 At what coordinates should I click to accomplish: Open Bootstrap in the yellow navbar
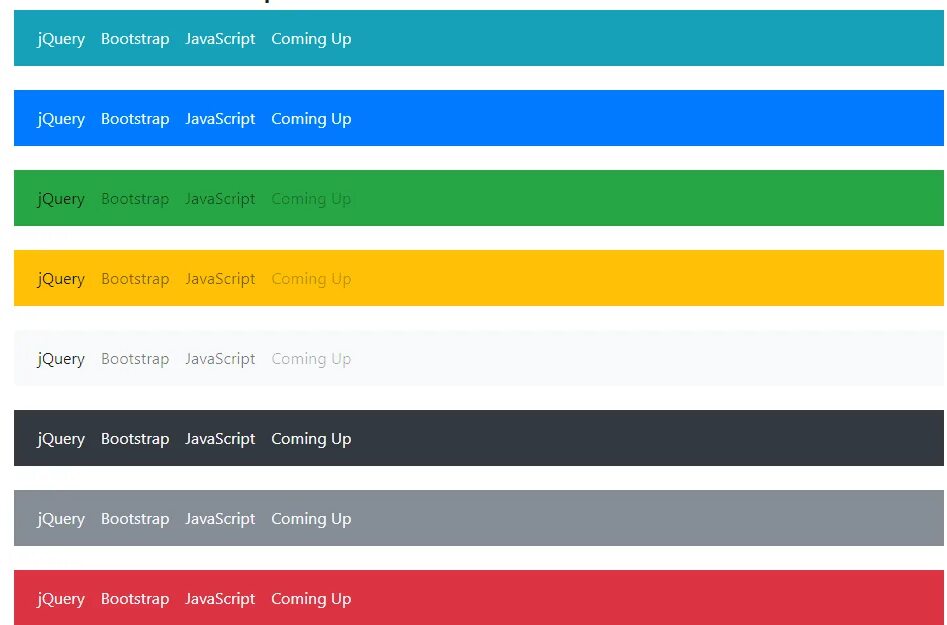[135, 279]
